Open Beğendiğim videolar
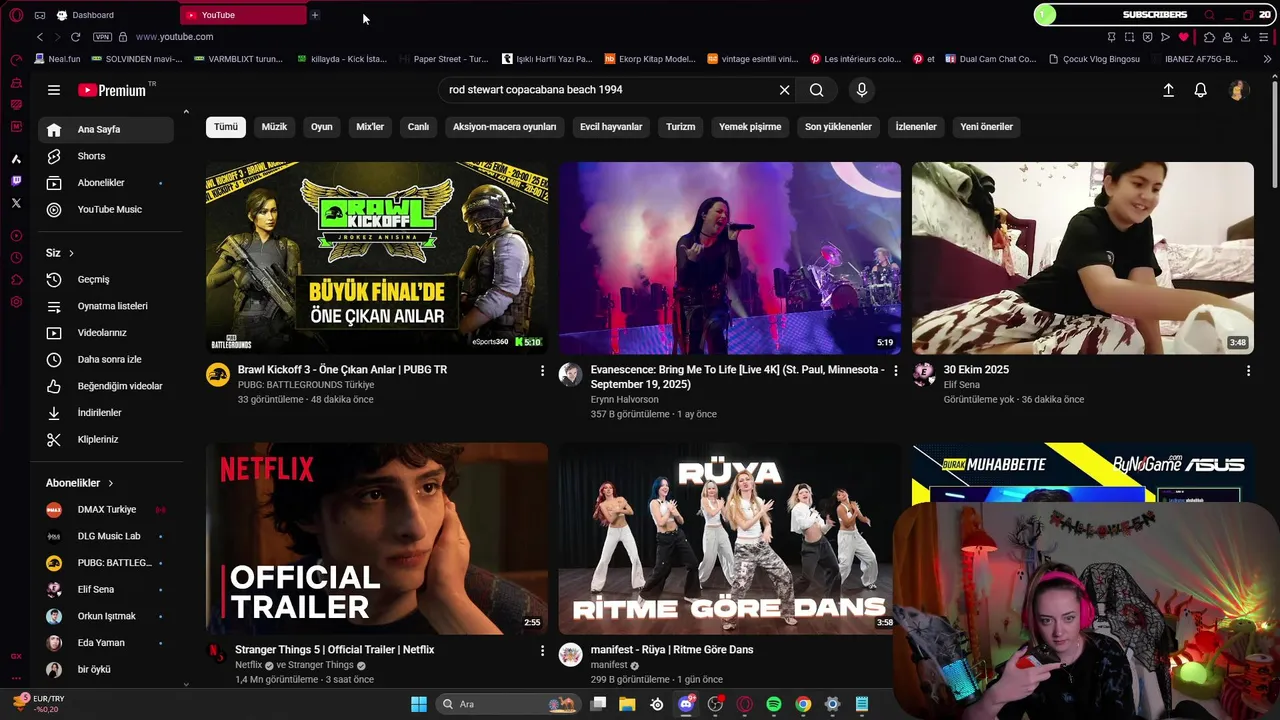Viewport: 1280px width, 720px height. (x=106, y=386)
